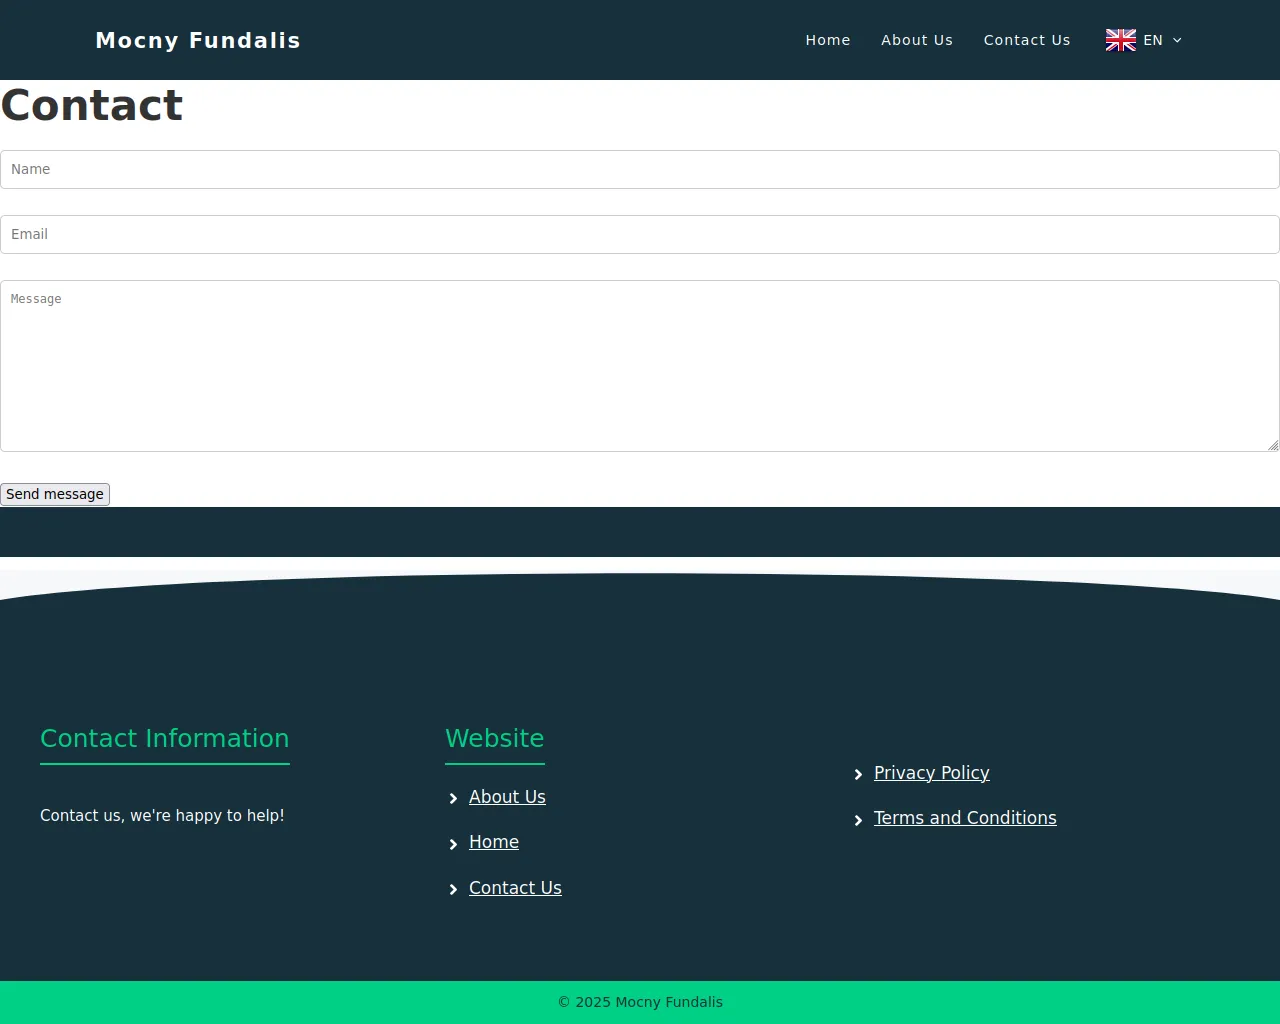This screenshot has width=1280, height=1024.
Task: Click the chevron beside Terms and Conditions
Action: coord(858,820)
